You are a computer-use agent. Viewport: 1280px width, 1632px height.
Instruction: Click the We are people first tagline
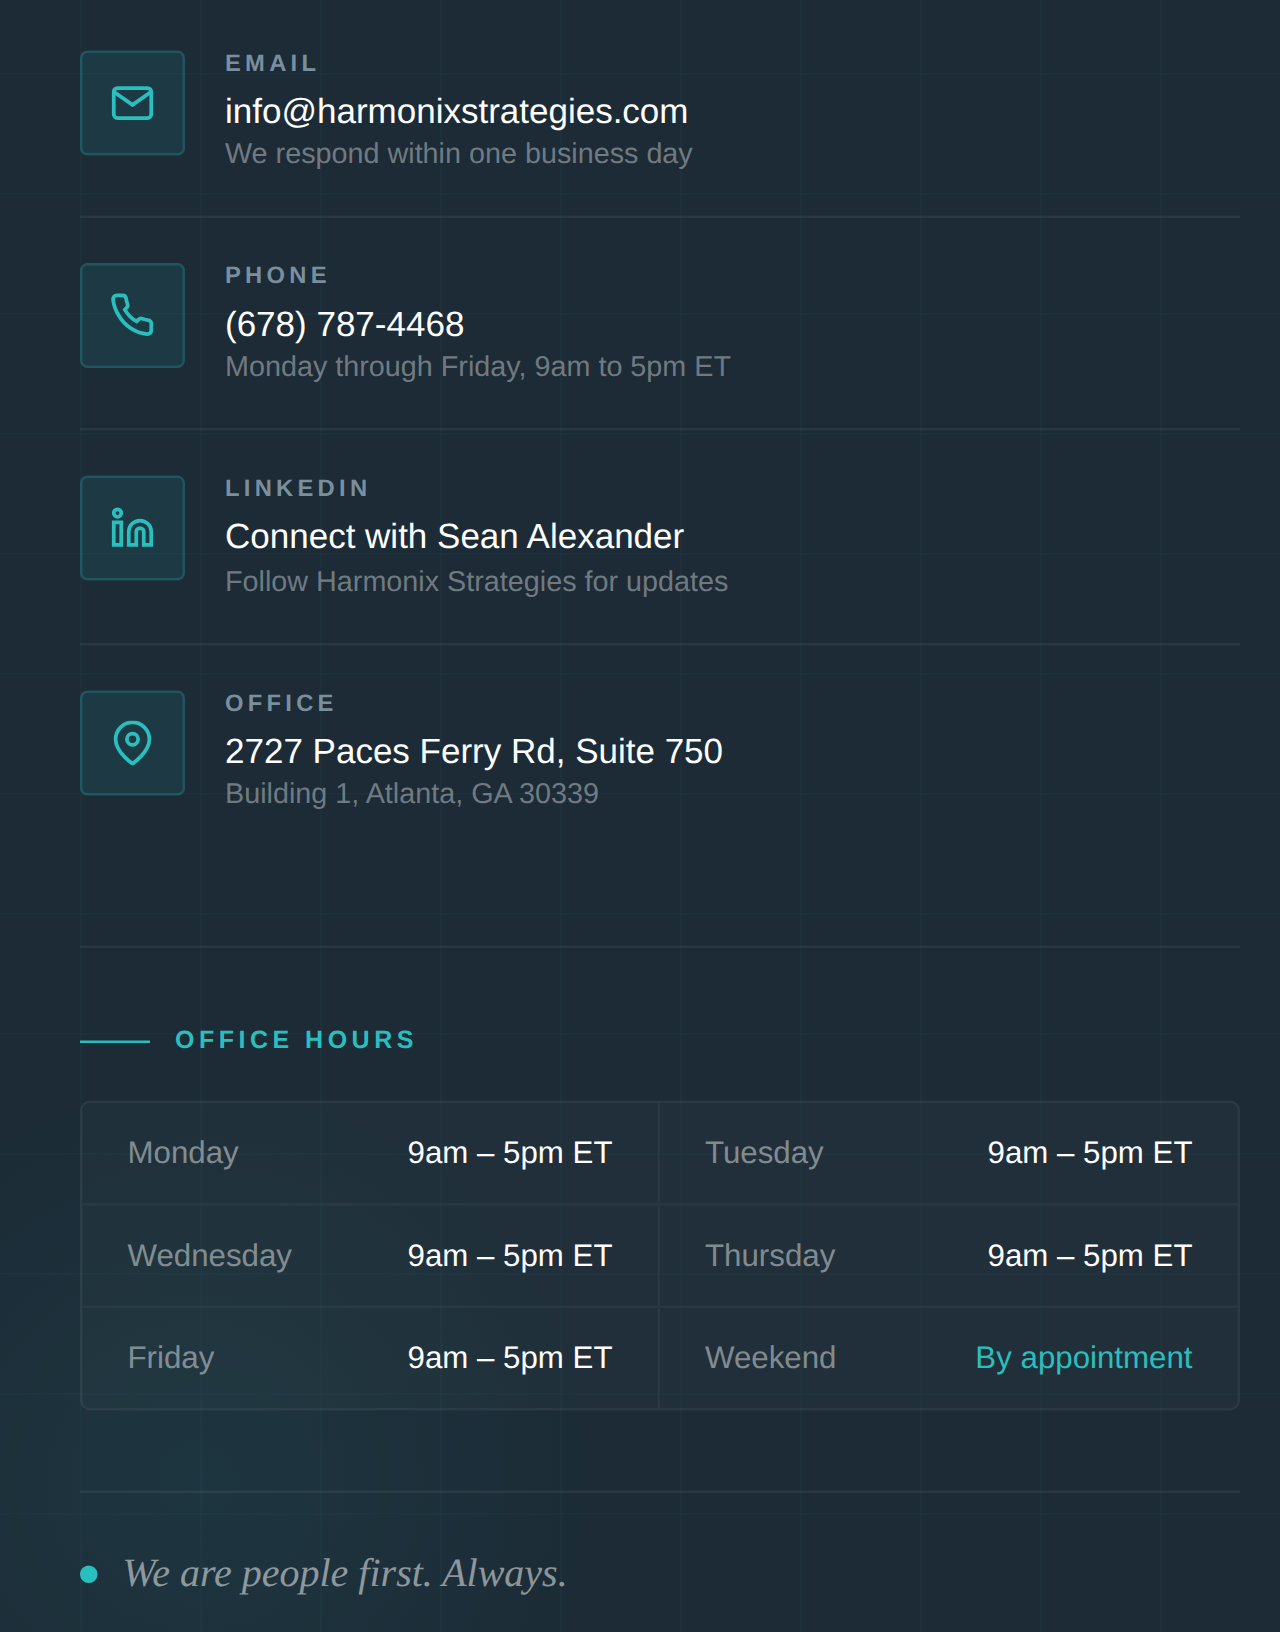coord(345,1573)
